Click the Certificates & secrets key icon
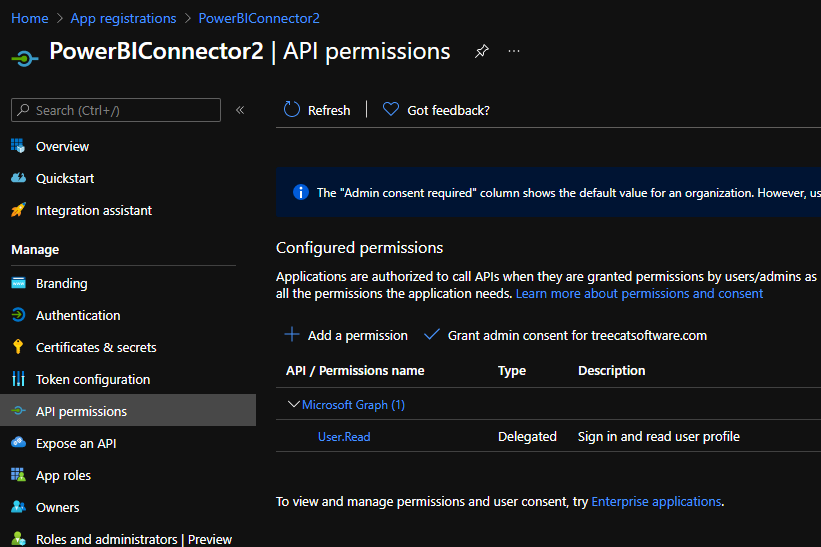 [x=18, y=347]
